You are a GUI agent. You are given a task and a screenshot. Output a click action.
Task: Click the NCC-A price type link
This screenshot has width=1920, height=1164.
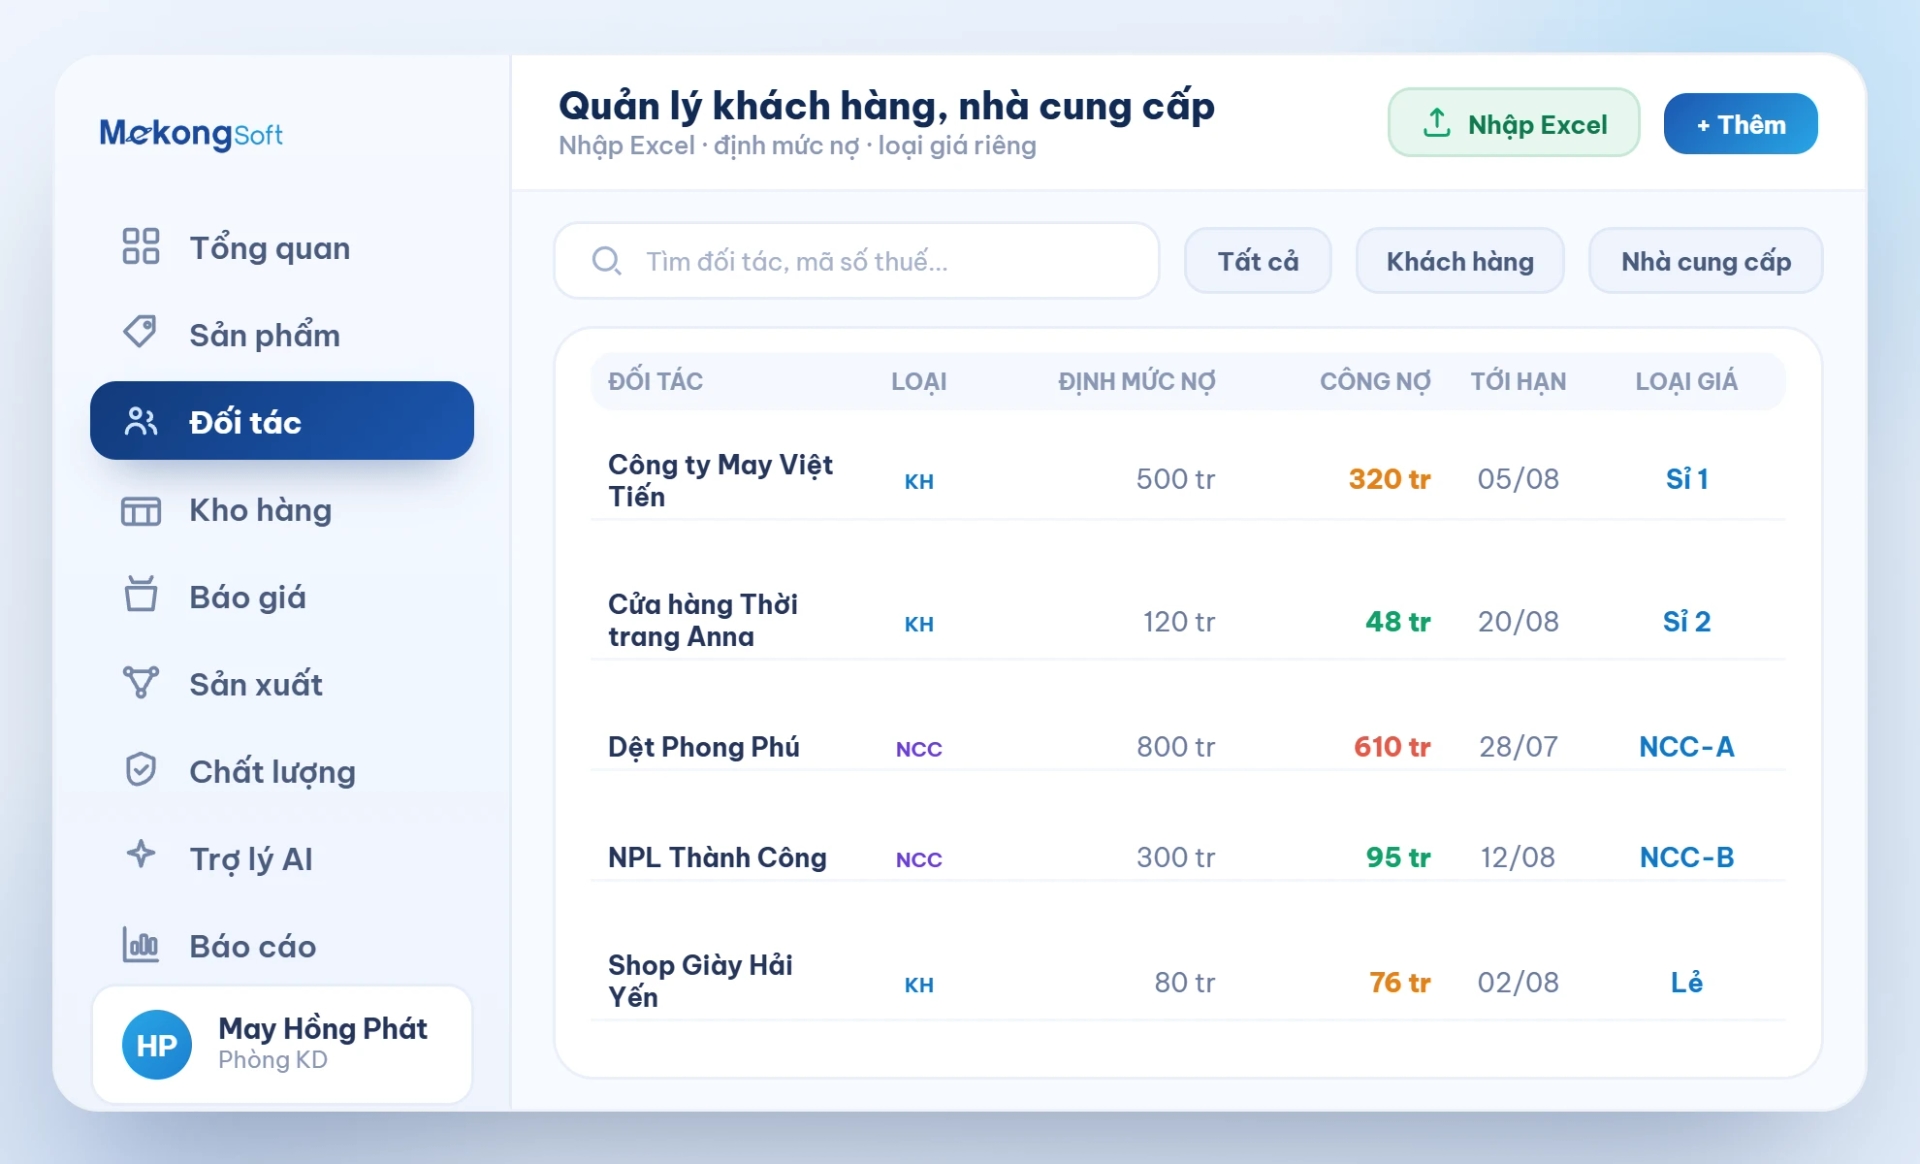click(1687, 747)
